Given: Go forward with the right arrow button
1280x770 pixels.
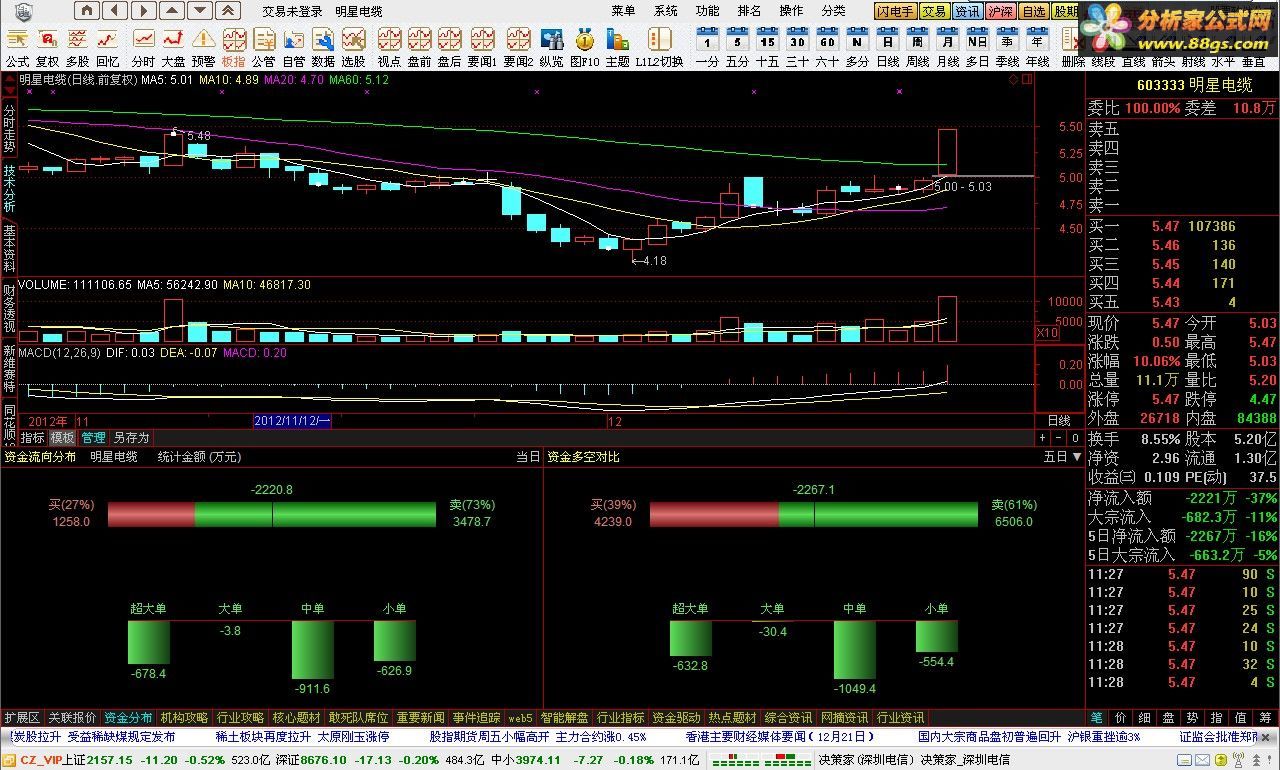Looking at the screenshot, I should 143,11.
